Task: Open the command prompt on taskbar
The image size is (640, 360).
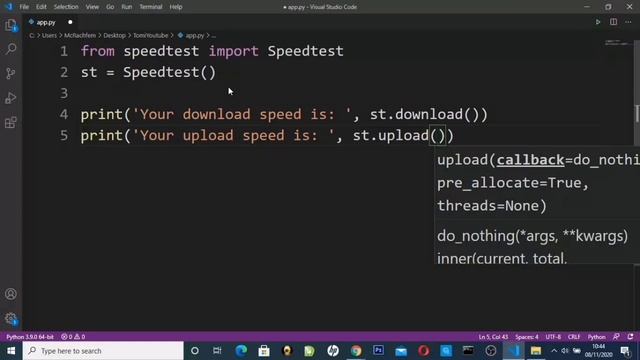Action: click(468, 351)
